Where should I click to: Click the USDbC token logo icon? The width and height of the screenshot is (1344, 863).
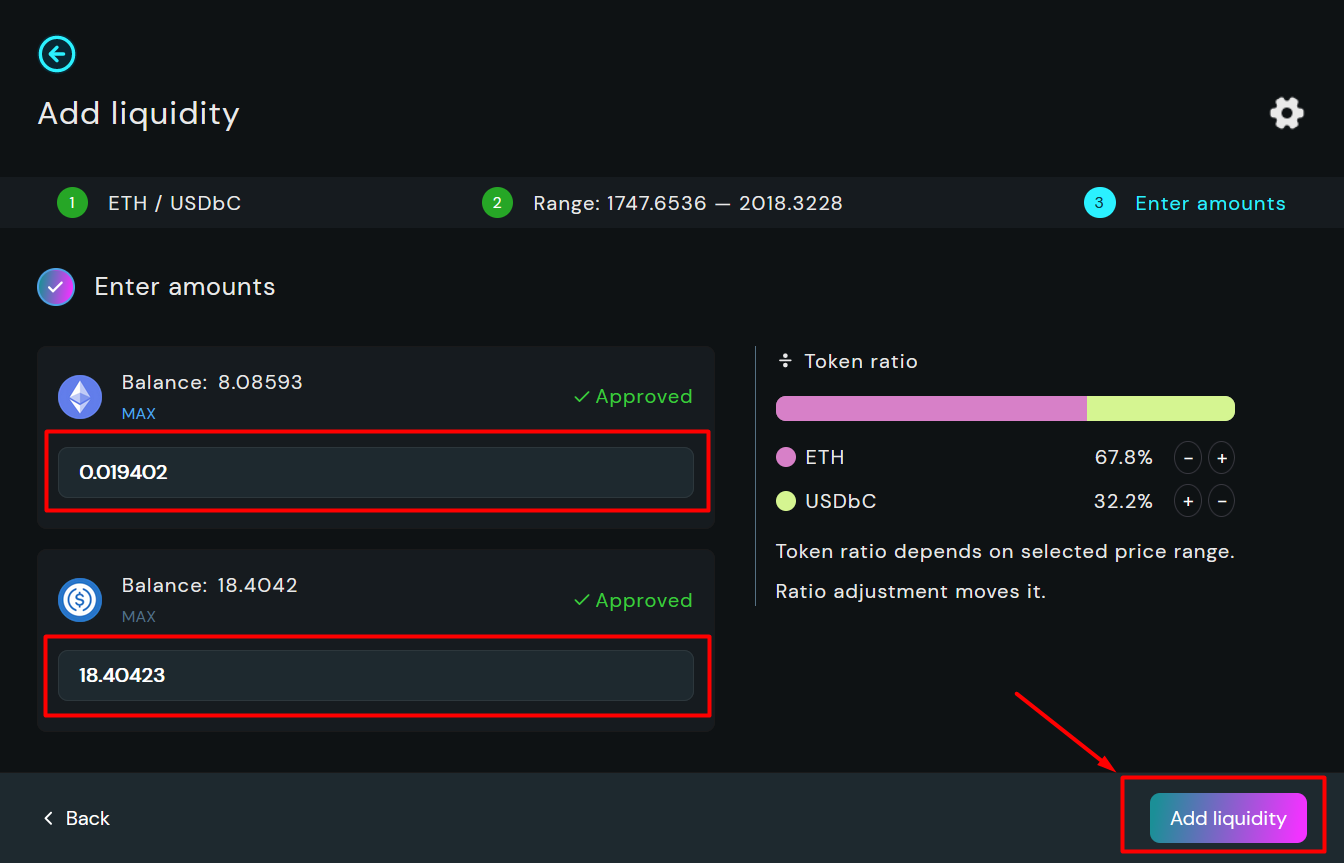[80, 600]
